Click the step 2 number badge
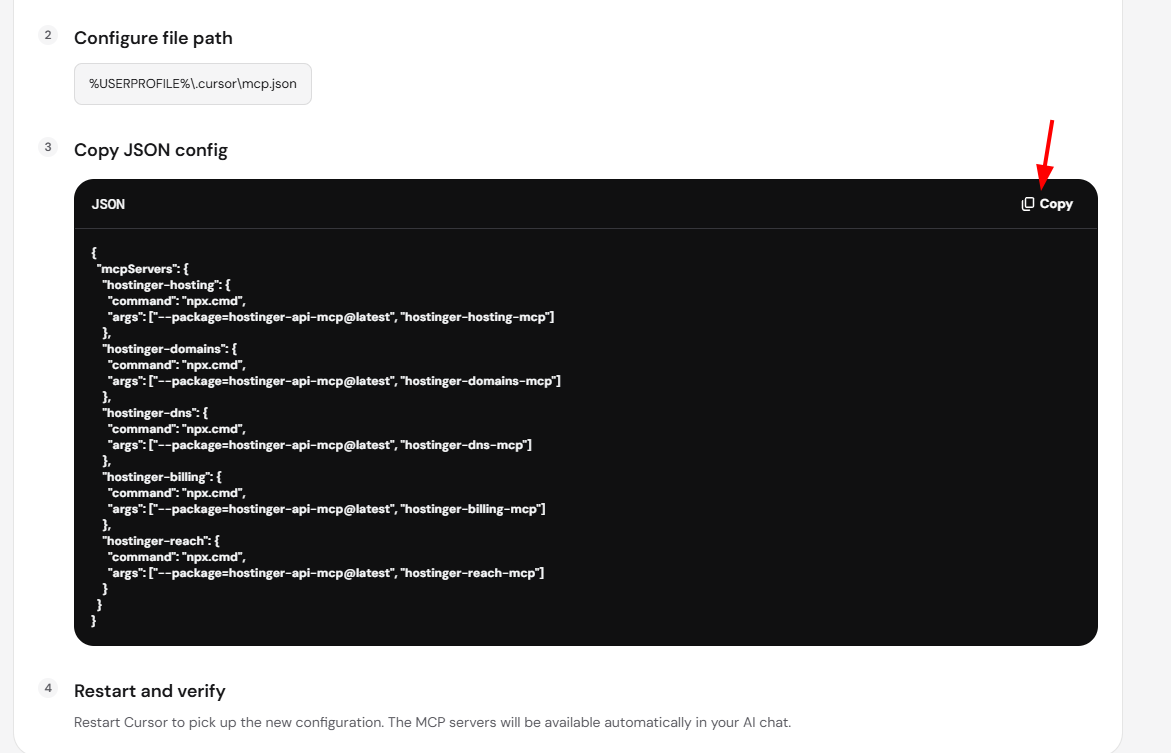This screenshot has width=1171, height=753. point(48,35)
